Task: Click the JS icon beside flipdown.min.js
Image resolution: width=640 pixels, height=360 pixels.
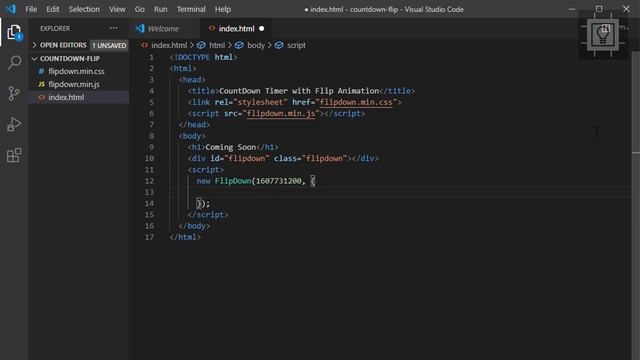Action: tap(41, 84)
